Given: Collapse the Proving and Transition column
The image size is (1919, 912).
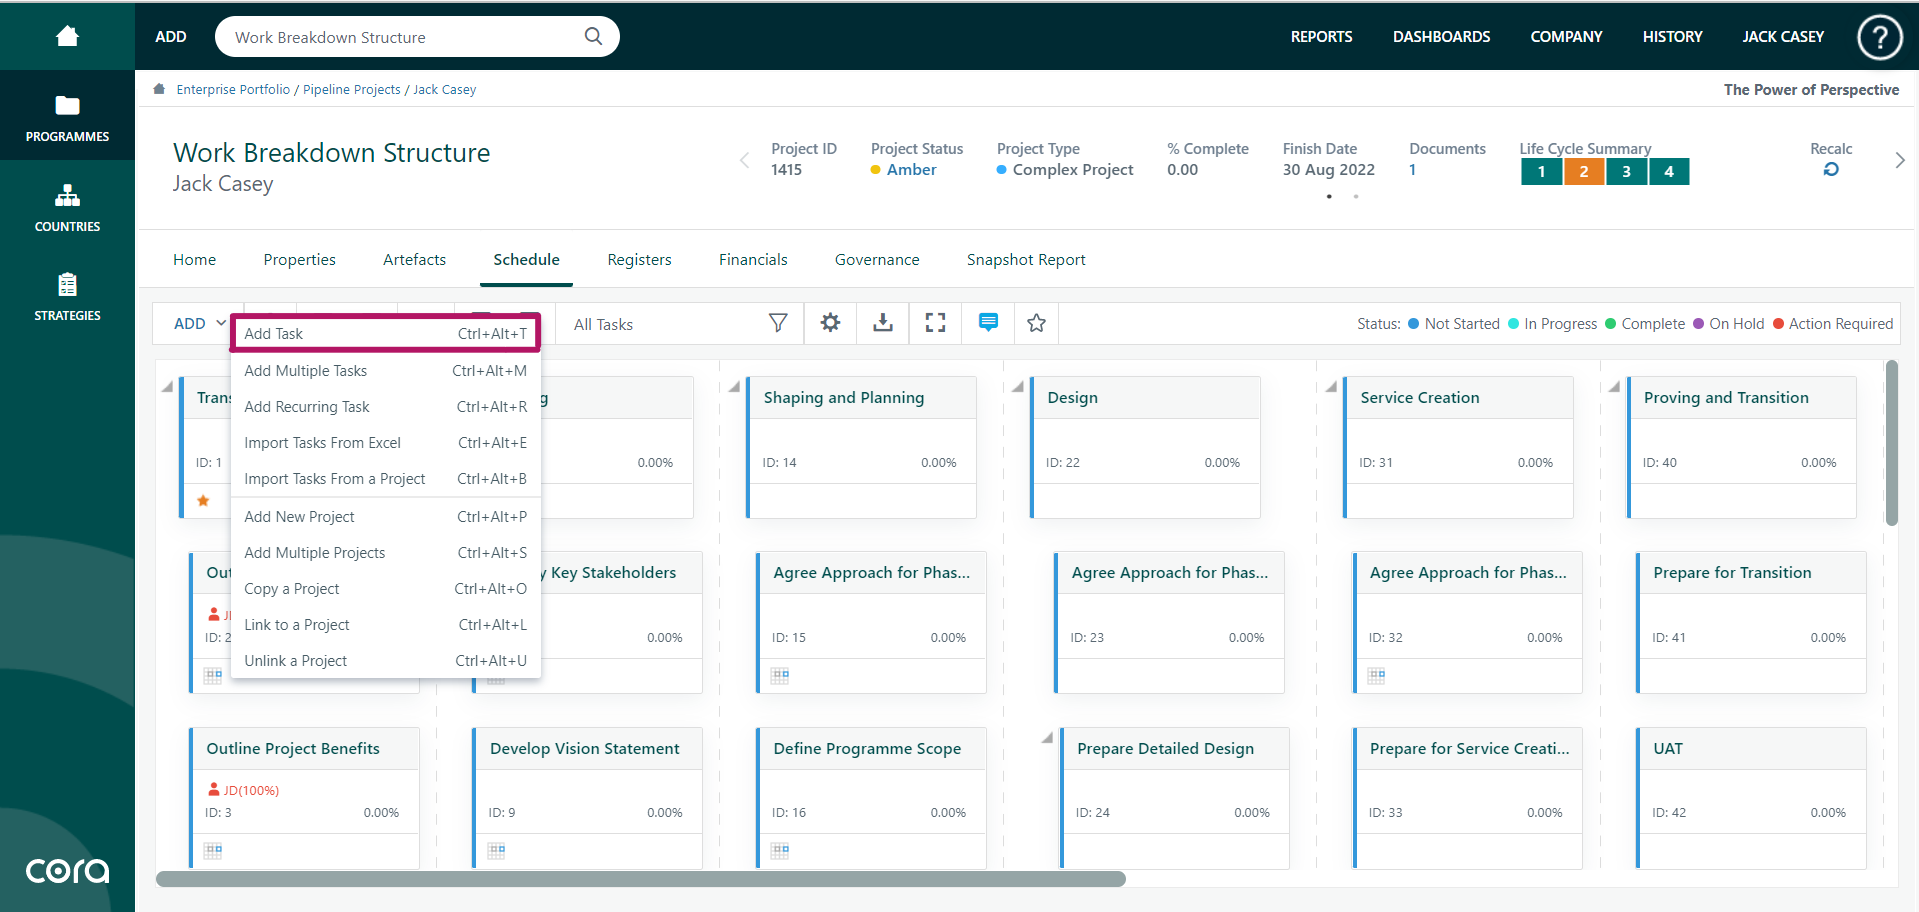Looking at the screenshot, I should (x=1614, y=386).
